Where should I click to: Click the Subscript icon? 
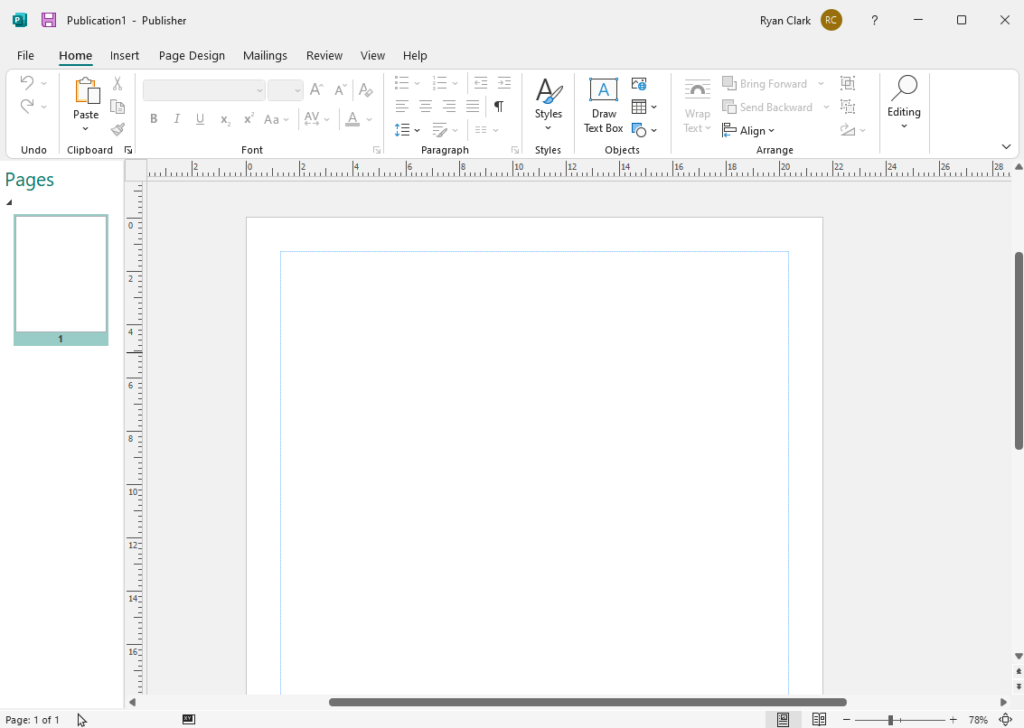click(x=225, y=119)
